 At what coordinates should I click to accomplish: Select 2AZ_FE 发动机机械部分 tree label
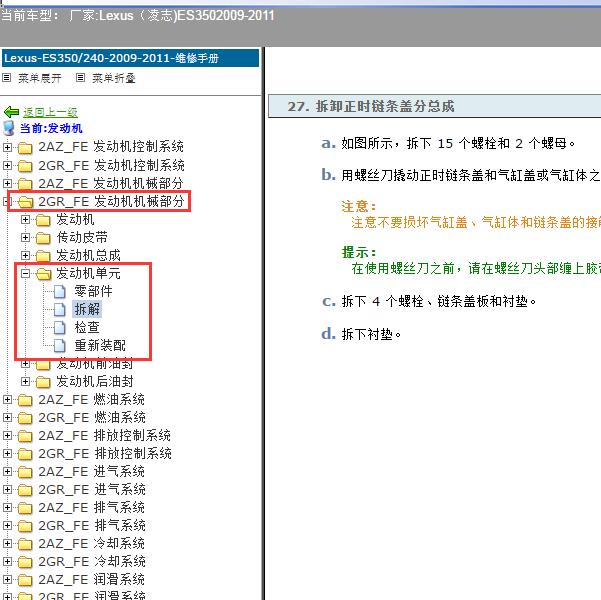(111, 183)
